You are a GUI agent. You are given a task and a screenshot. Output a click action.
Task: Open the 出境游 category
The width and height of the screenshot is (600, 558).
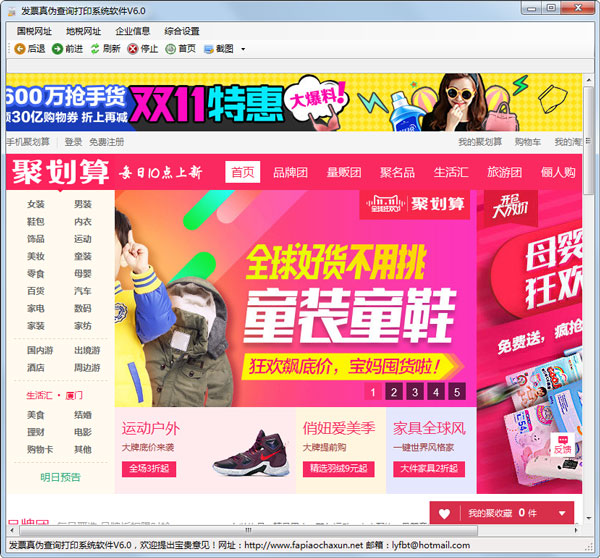click(x=87, y=350)
